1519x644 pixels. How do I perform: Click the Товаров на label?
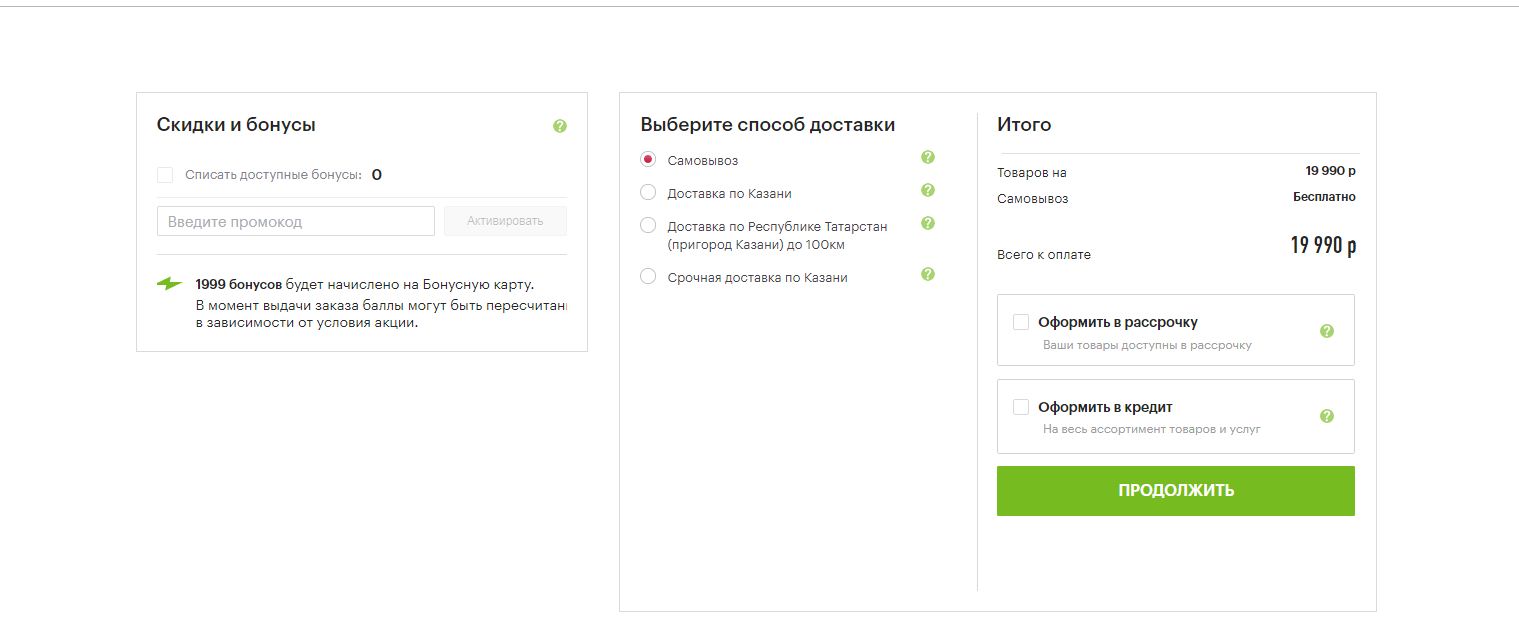coord(1032,172)
